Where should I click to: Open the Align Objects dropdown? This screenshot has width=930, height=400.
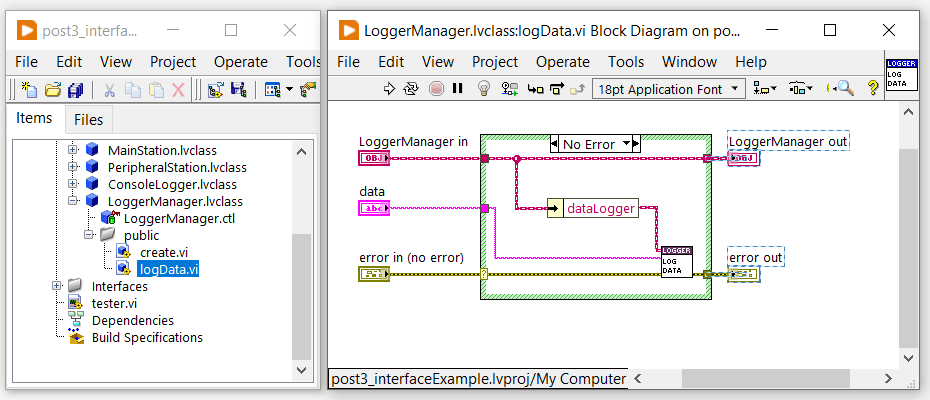coord(766,88)
